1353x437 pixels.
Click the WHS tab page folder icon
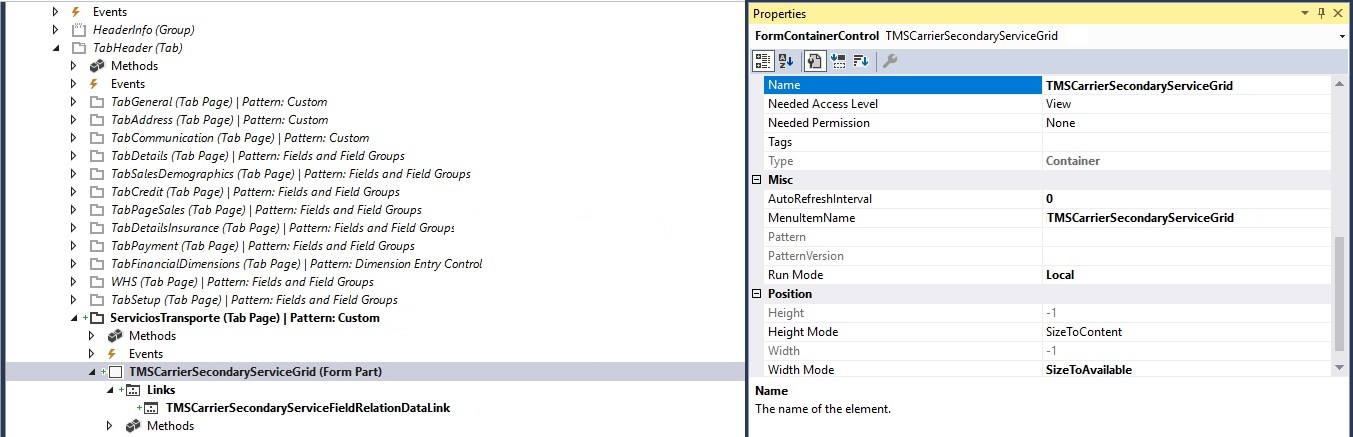pyautogui.click(x=97, y=282)
